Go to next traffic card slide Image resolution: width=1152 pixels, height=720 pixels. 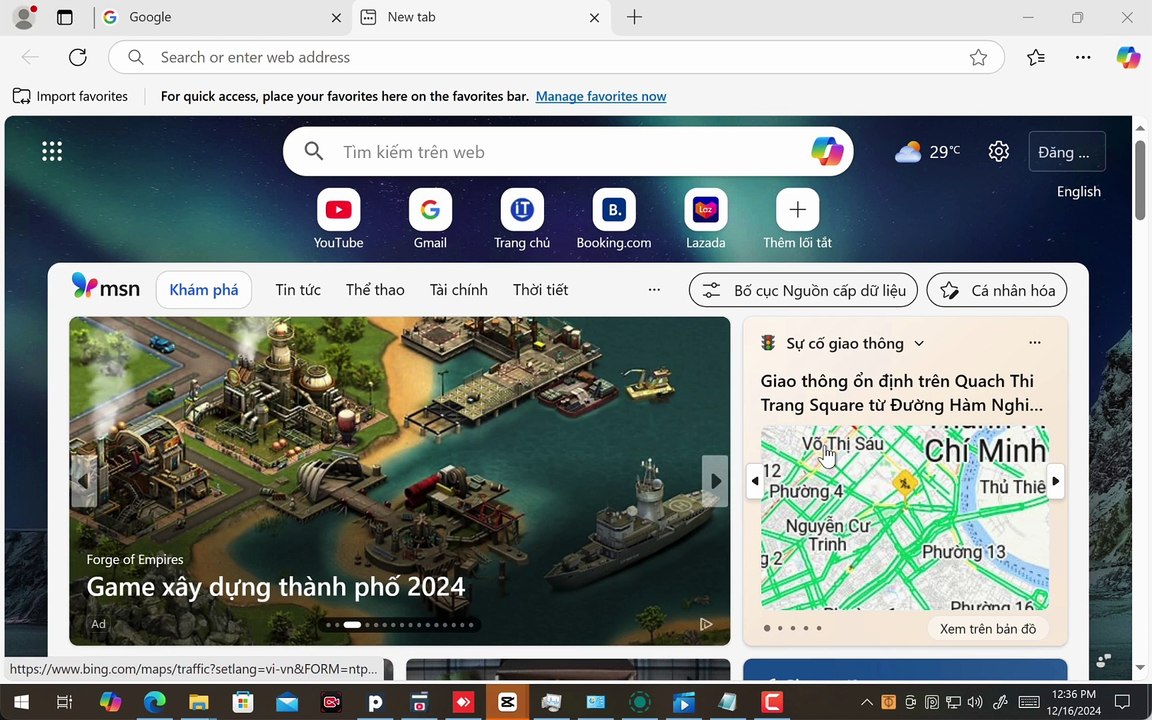tap(1056, 481)
